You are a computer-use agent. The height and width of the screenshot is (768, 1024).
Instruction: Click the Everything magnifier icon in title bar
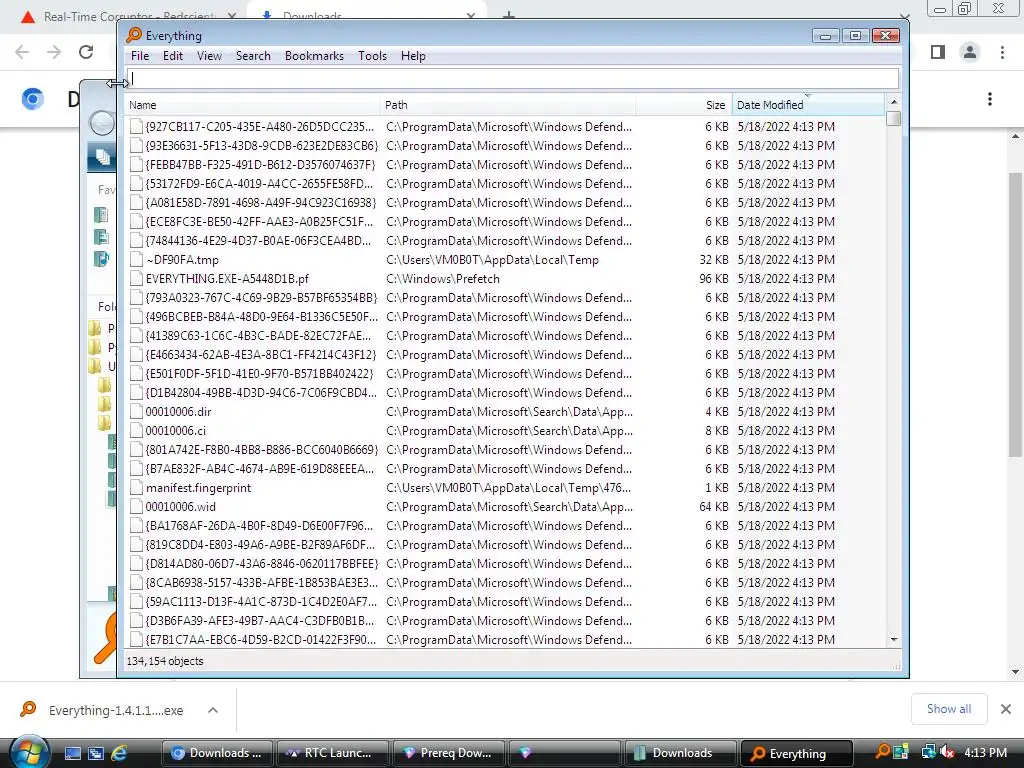pyautogui.click(x=135, y=35)
